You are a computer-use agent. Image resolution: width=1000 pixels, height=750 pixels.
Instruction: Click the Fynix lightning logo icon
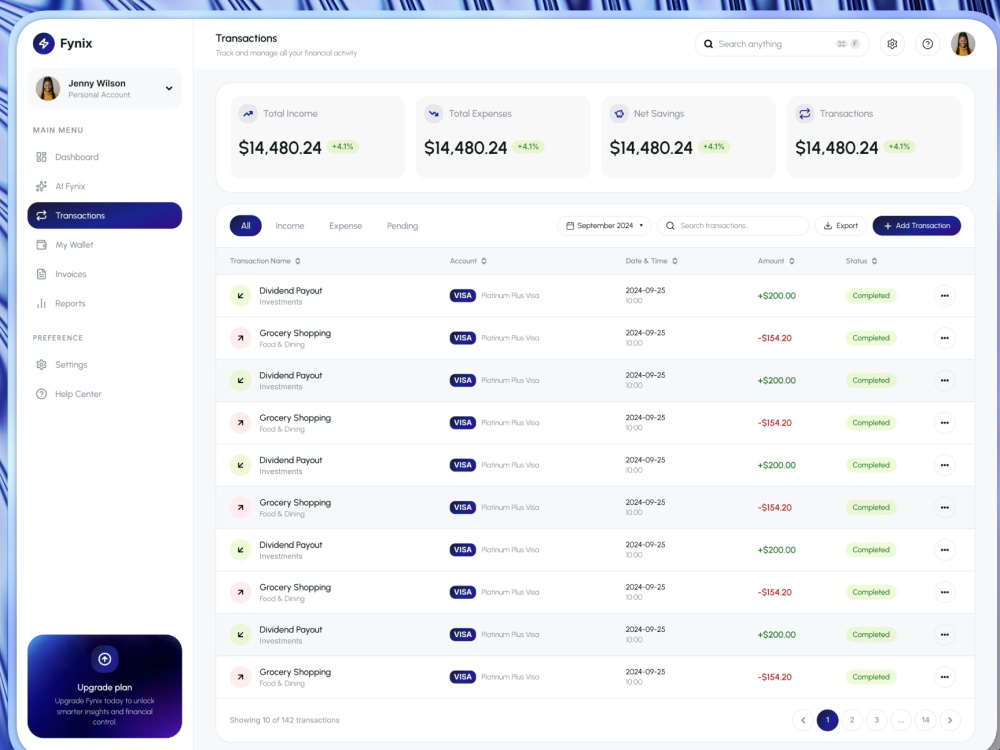[43, 43]
